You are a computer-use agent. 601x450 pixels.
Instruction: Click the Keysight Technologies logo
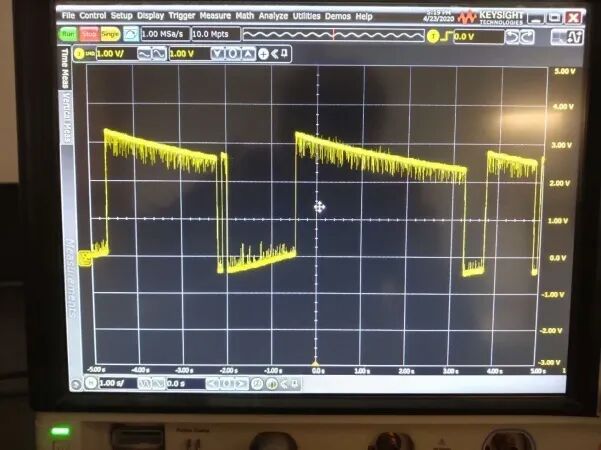tap(491, 16)
